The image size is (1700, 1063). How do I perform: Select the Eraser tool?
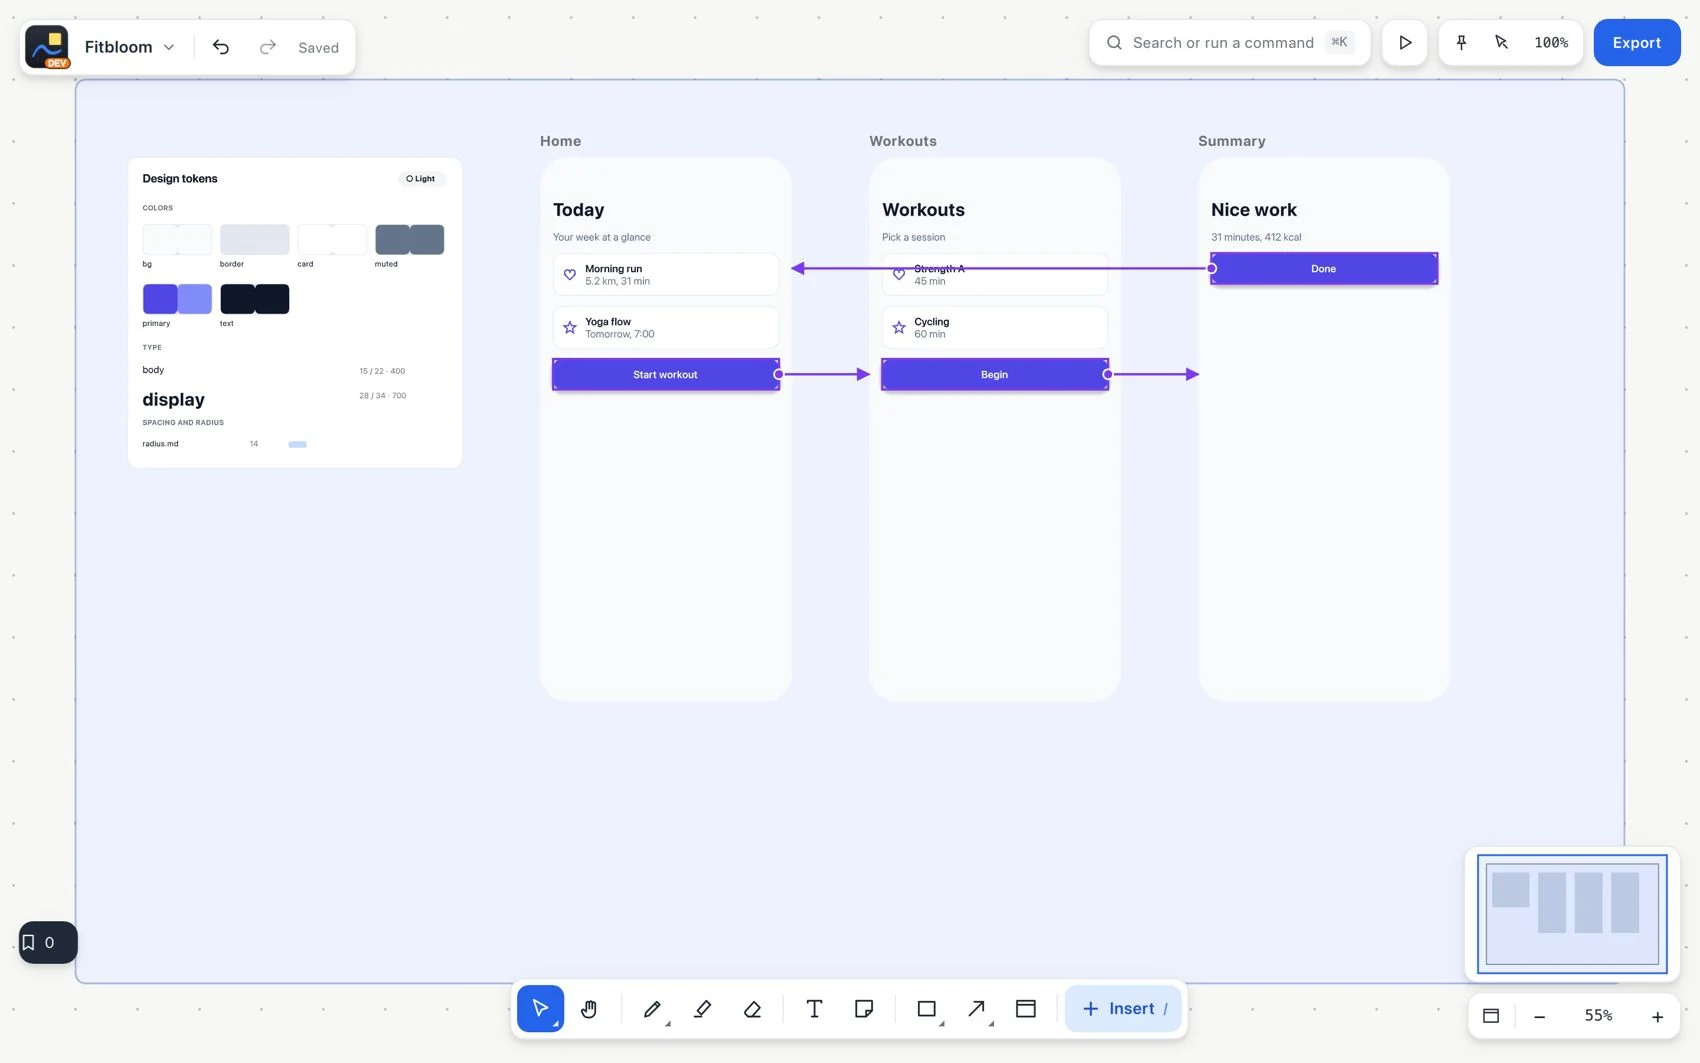point(753,1009)
